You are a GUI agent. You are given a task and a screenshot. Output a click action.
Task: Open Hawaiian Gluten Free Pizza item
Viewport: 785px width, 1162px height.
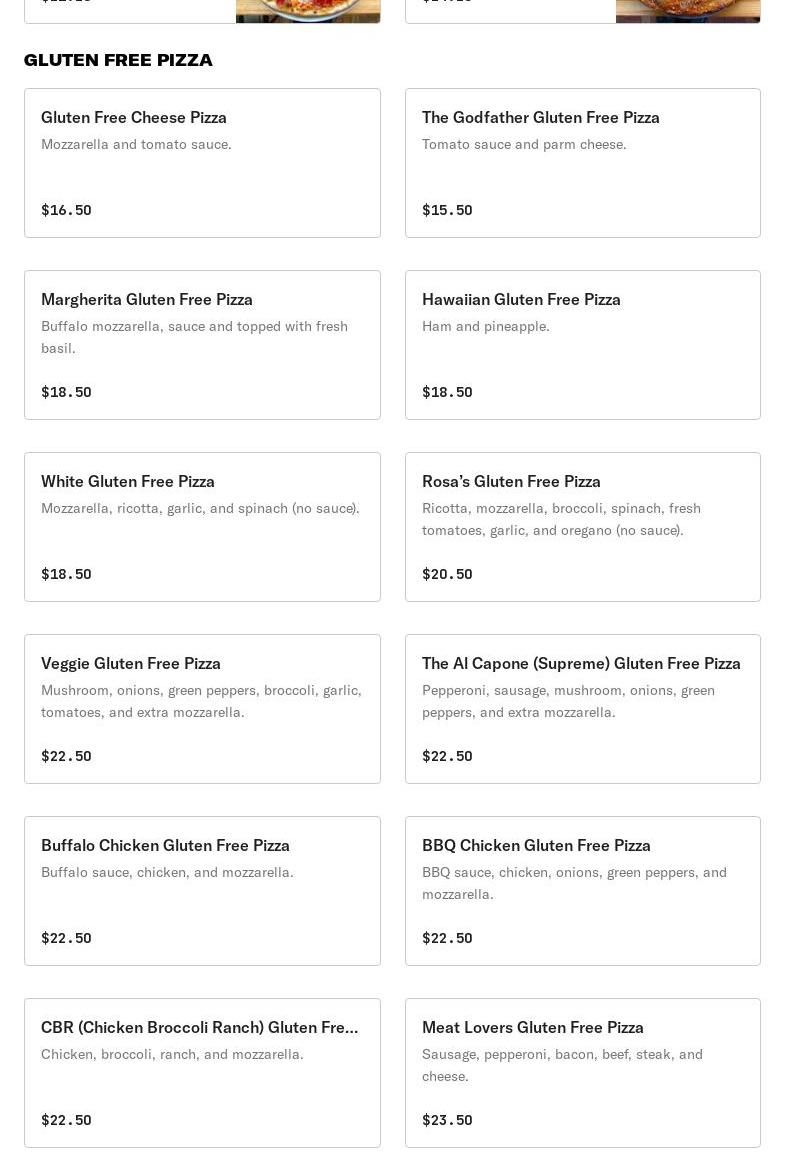click(x=521, y=300)
